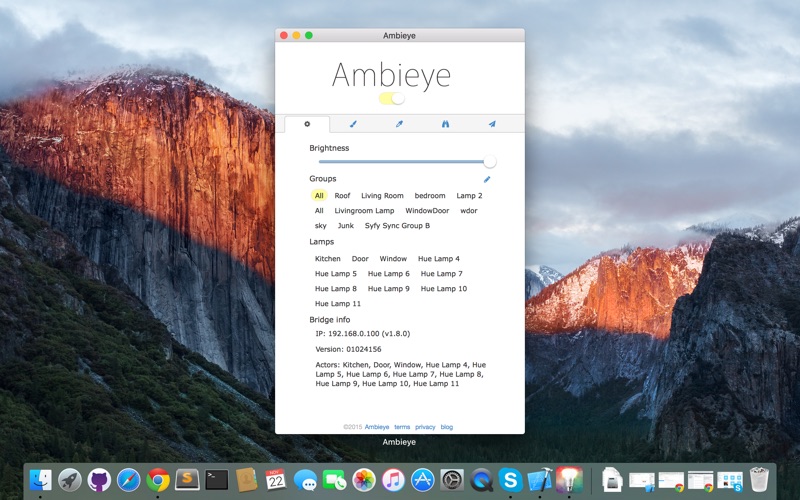The image size is (800, 500).
Task: Open Xcode from the dock
Action: point(540,480)
